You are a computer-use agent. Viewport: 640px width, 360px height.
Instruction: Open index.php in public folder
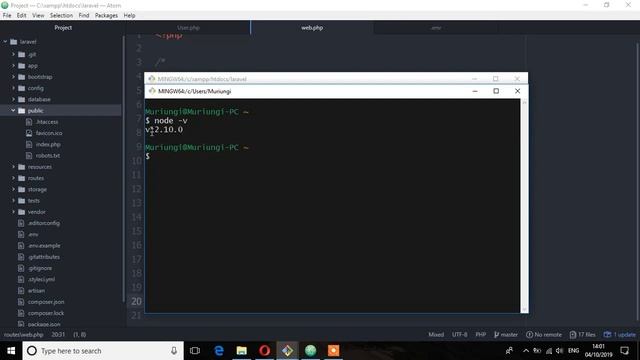pyautogui.click(x=48, y=144)
